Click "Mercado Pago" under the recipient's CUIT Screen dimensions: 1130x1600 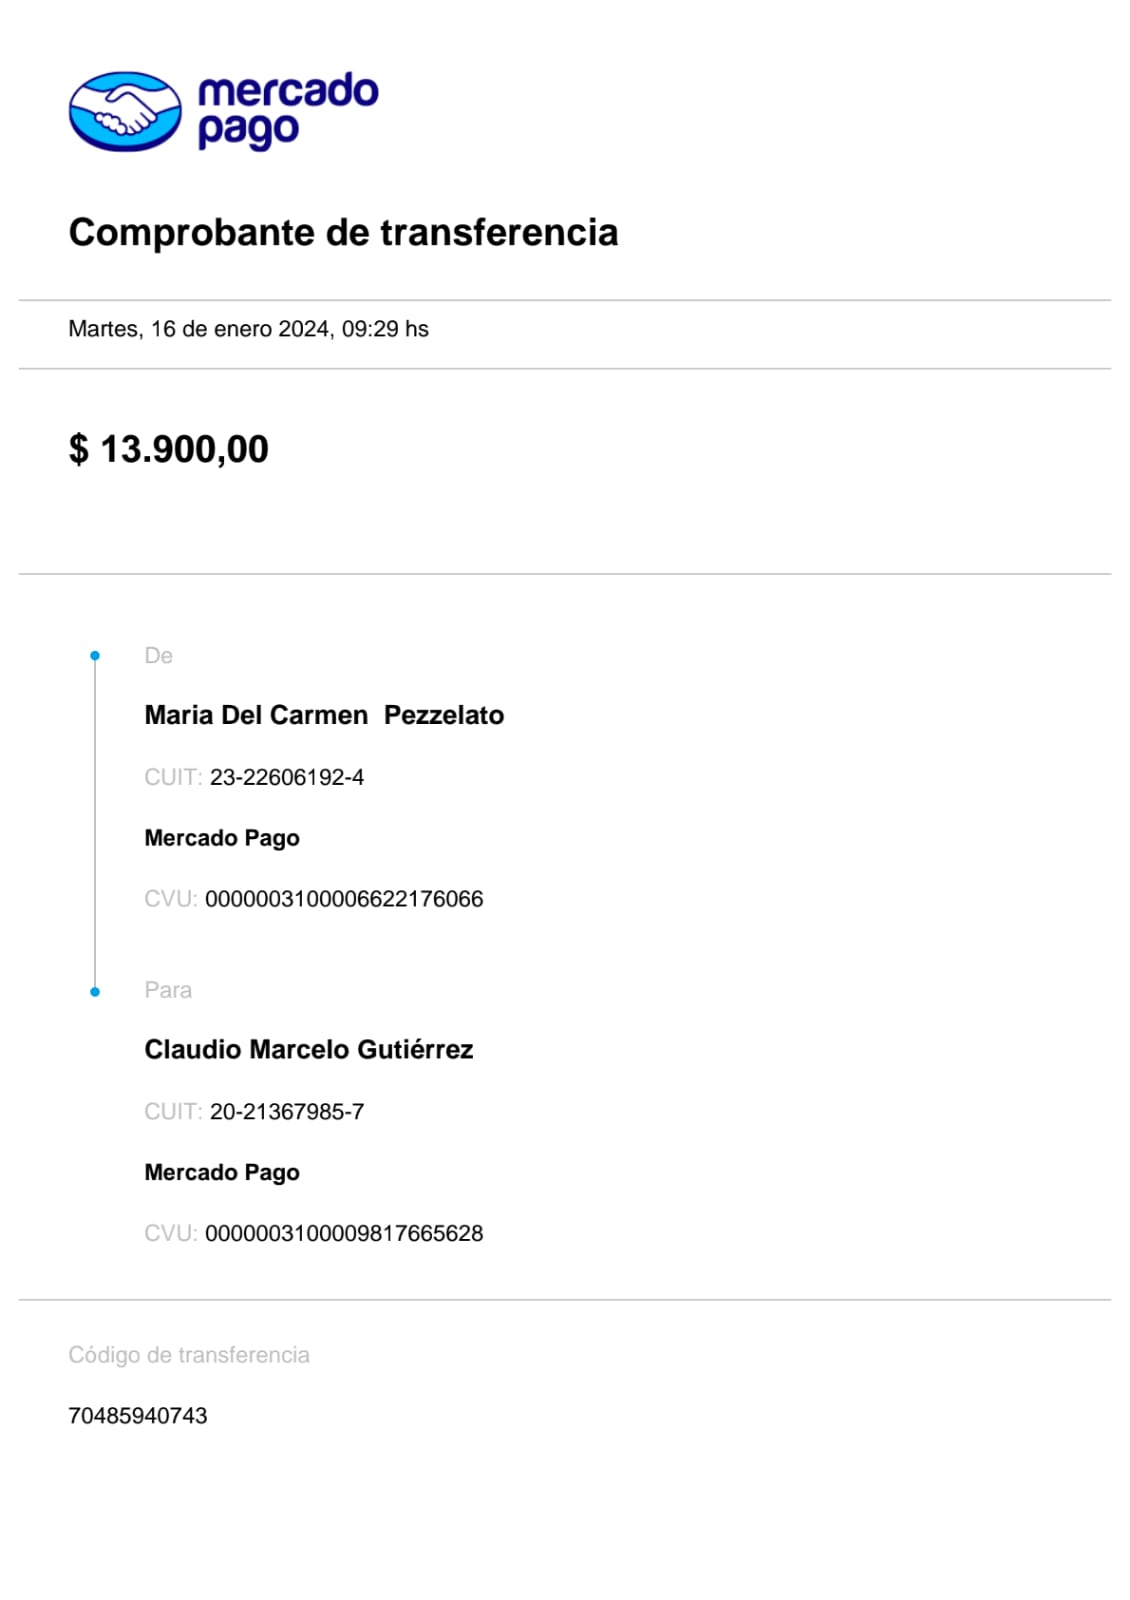tap(222, 1172)
